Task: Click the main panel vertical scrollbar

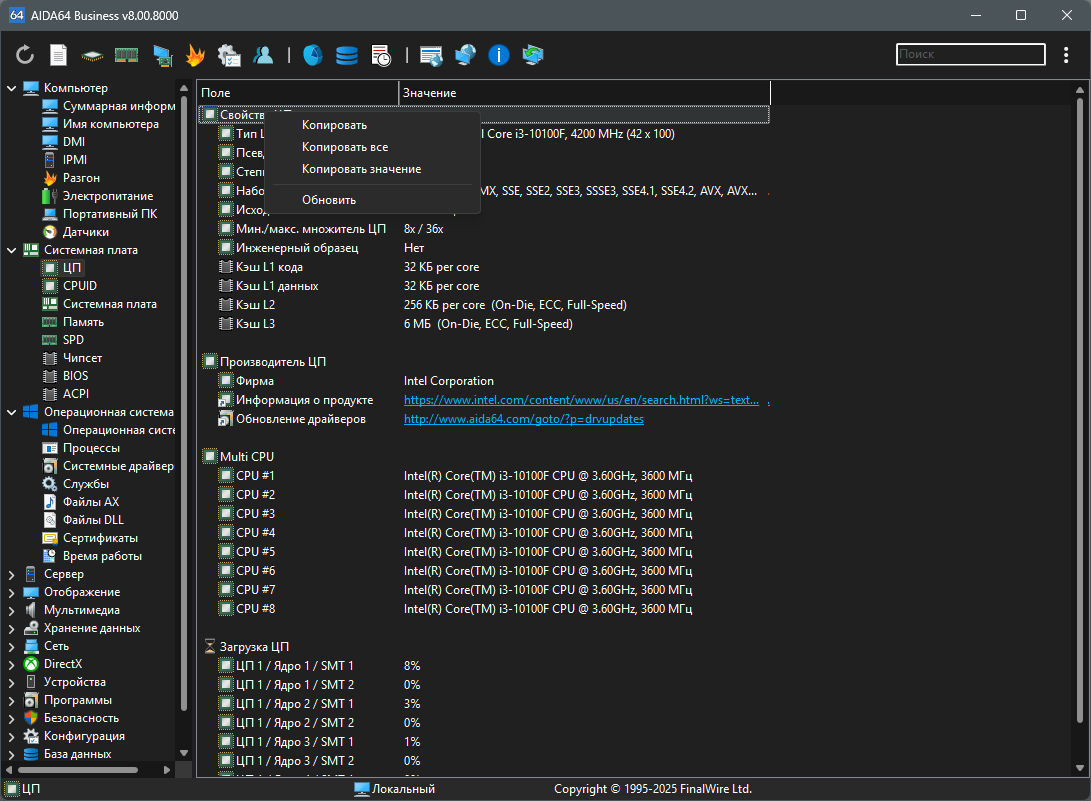Action: click(x=1080, y=411)
